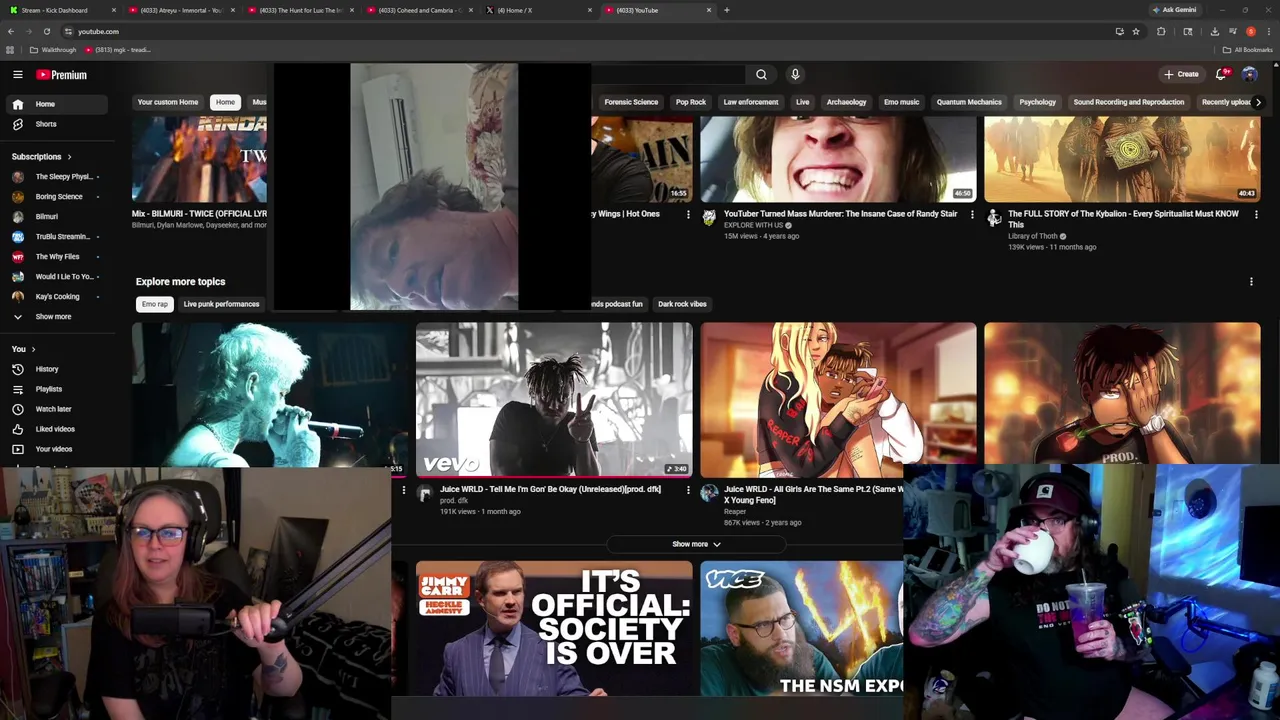The height and width of the screenshot is (720, 1280).
Task: Select Emo rap topic chip
Action: click(x=155, y=304)
